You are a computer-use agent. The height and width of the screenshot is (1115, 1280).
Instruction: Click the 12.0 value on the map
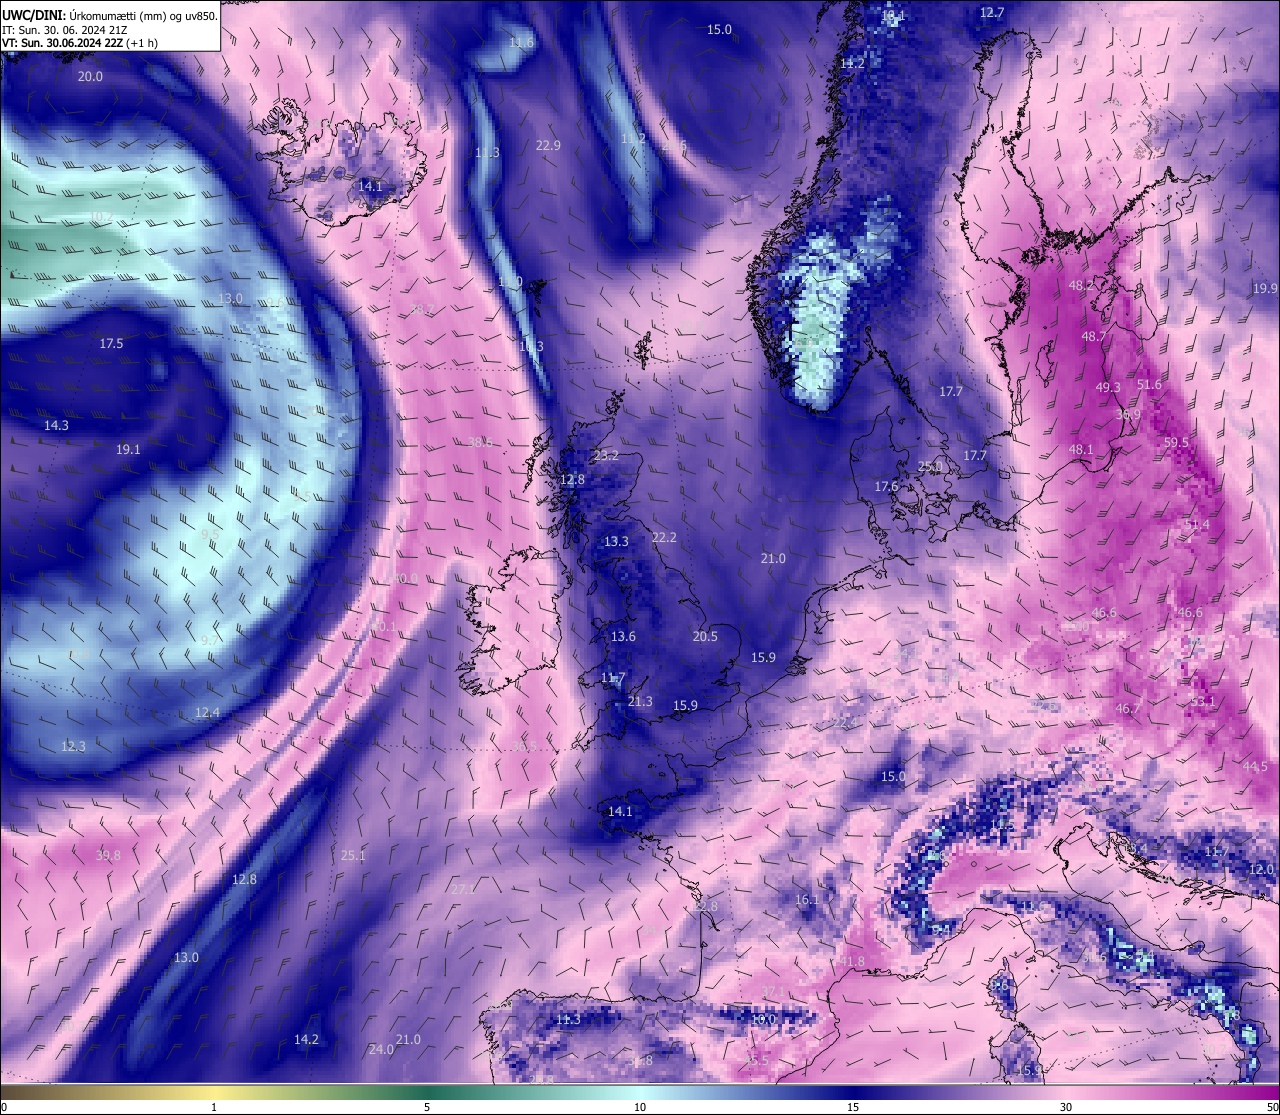coord(1261,870)
